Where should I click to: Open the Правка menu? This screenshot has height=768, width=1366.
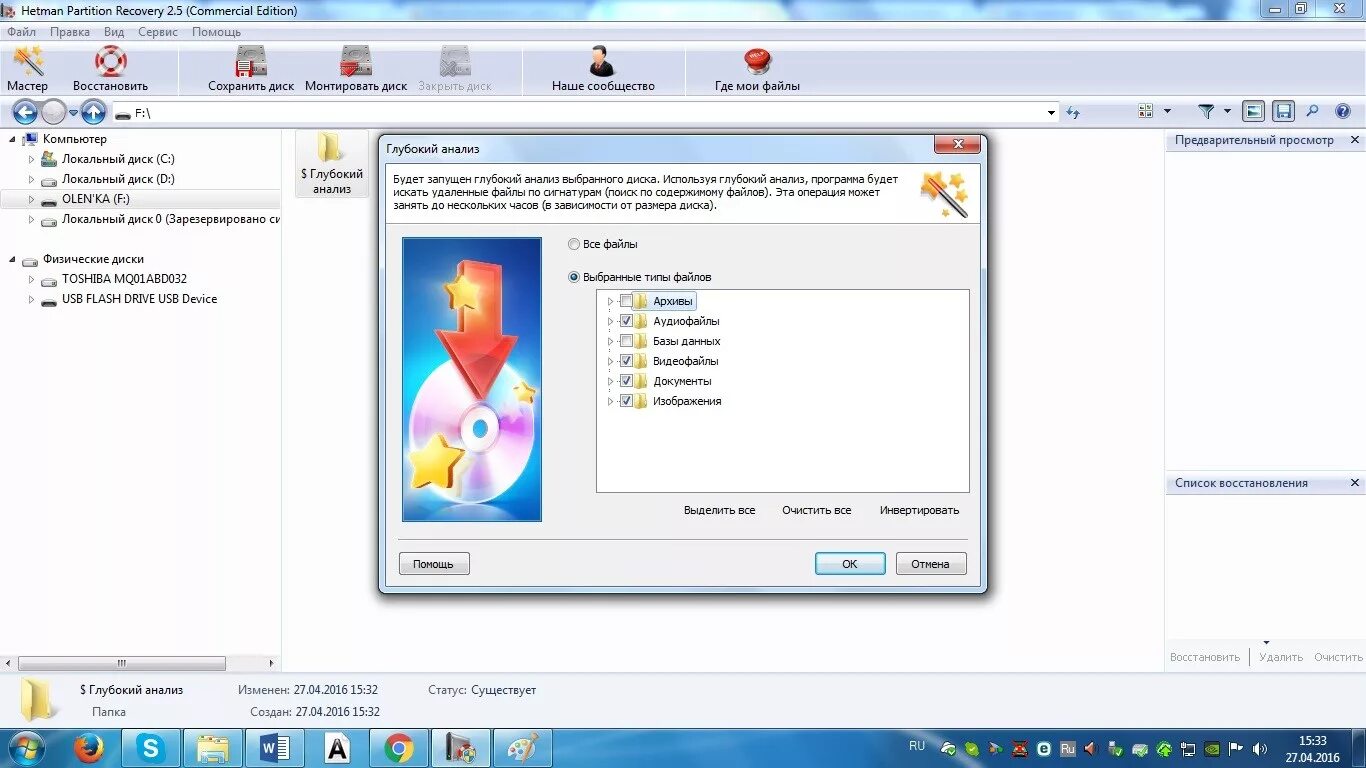coord(70,32)
